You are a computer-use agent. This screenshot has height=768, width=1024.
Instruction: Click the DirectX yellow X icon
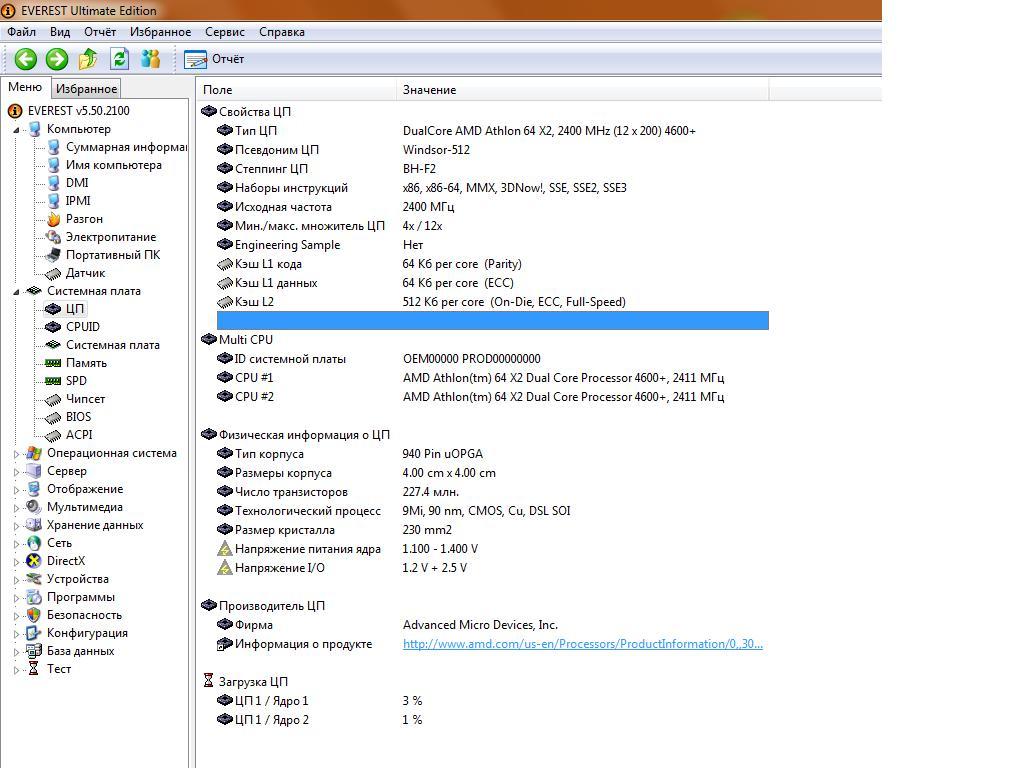click(34, 561)
